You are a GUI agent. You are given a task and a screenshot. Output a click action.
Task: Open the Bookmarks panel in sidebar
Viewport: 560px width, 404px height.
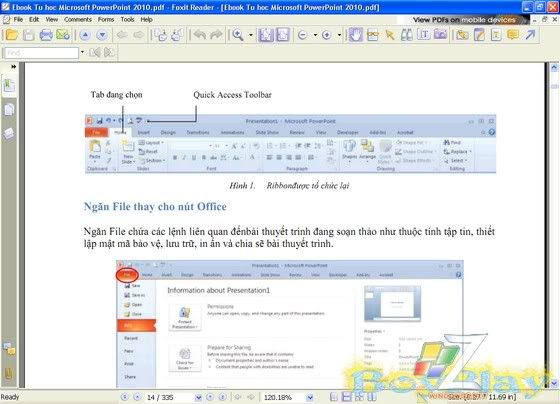[9, 86]
